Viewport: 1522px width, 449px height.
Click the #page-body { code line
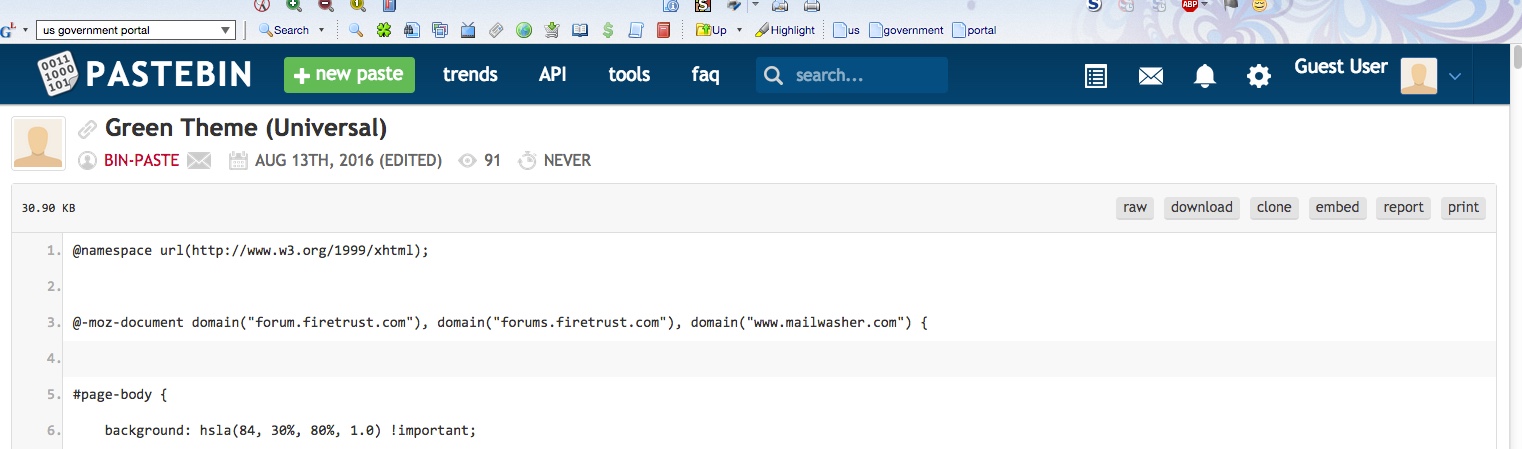(120, 394)
